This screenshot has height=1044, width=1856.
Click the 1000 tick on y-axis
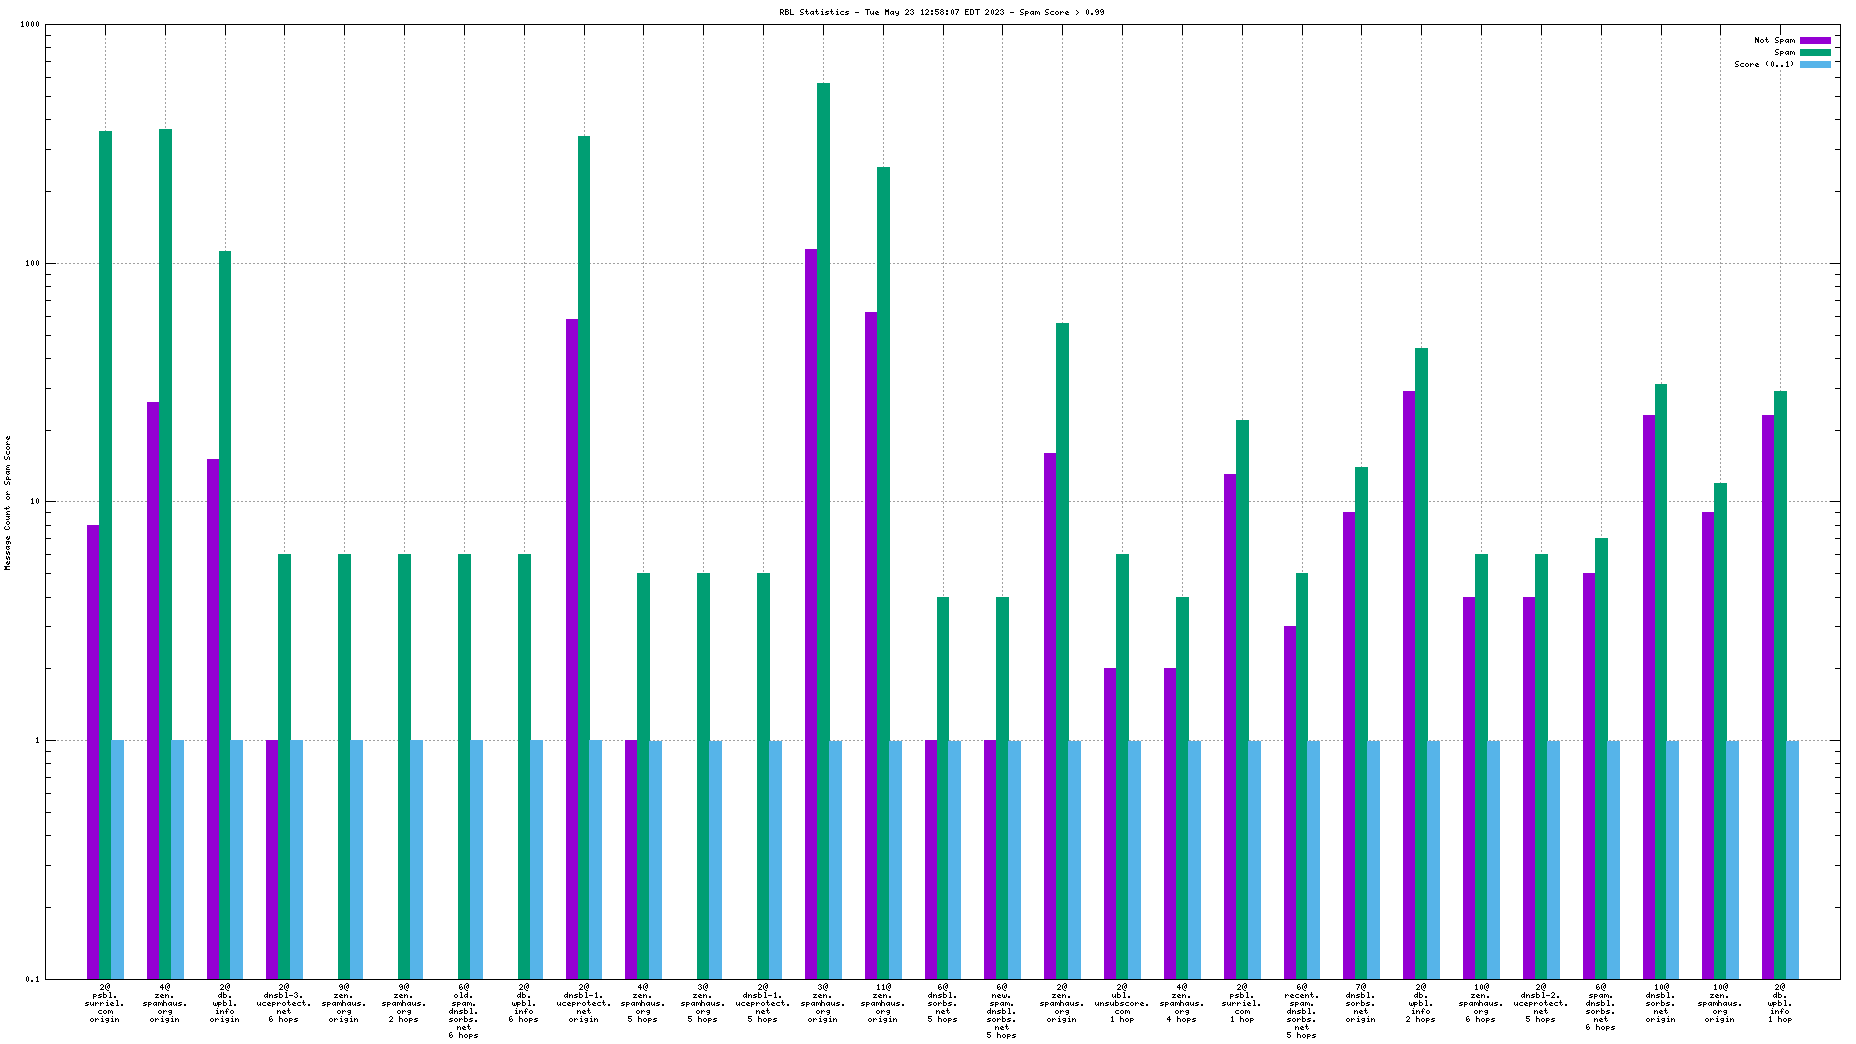coord(29,25)
